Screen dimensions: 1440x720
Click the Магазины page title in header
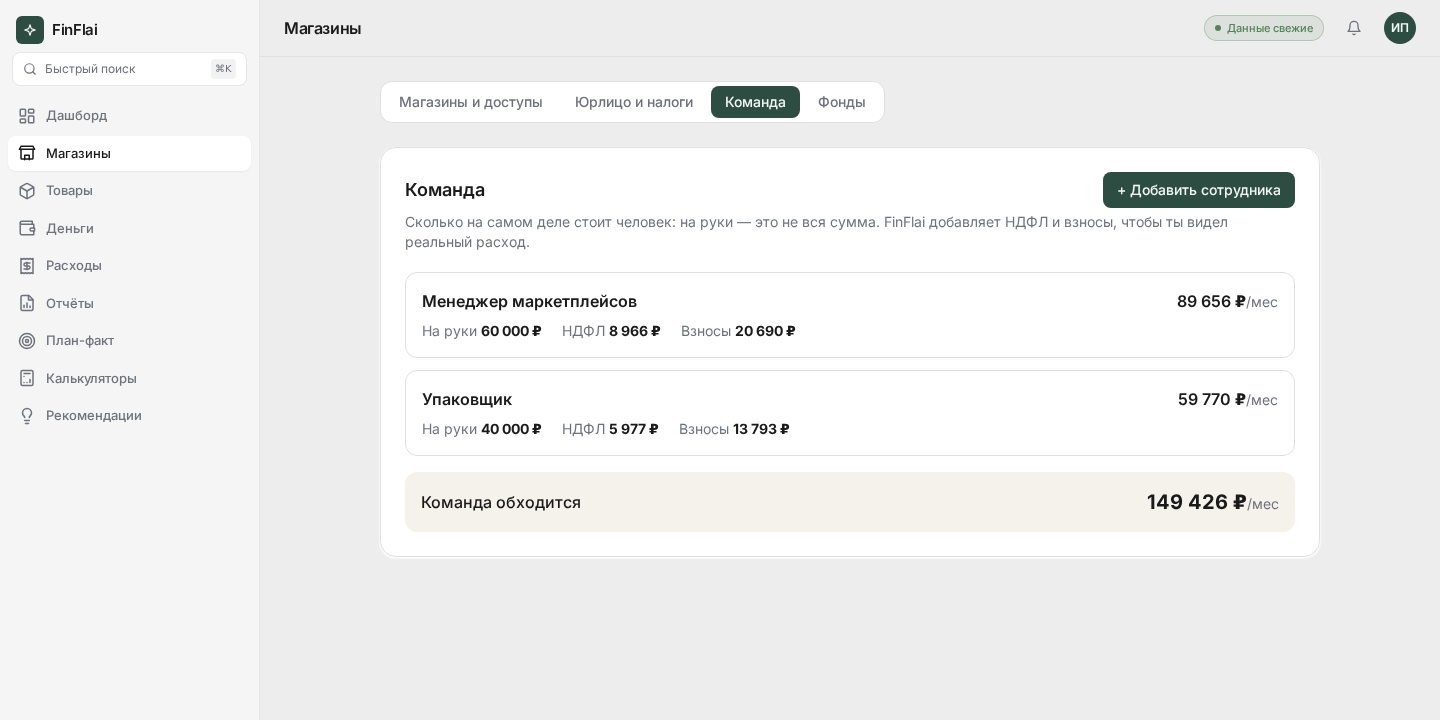[x=322, y=28]
